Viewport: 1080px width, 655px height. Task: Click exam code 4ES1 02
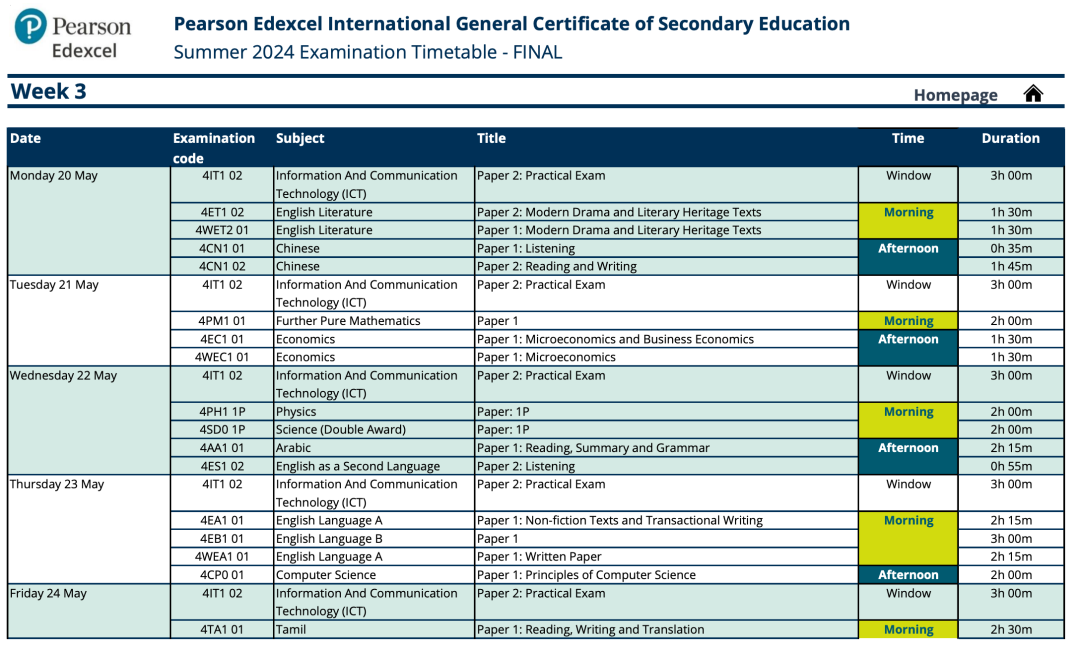[222, 466]
